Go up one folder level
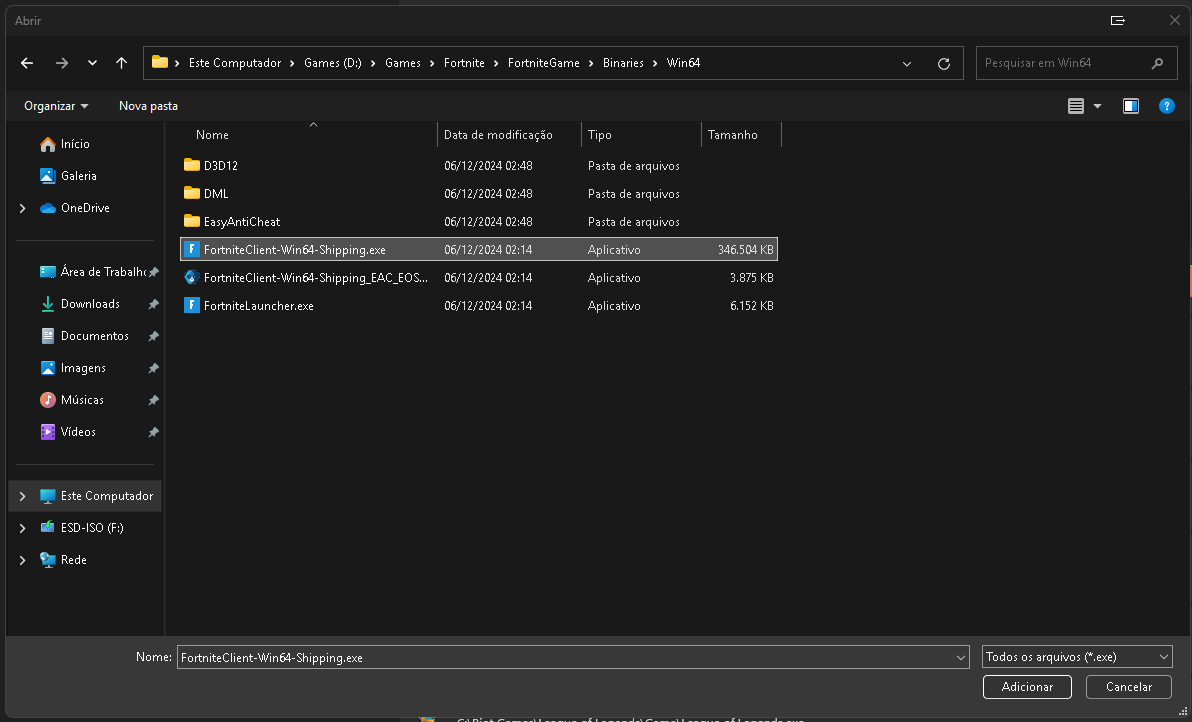 coord(122,63)
